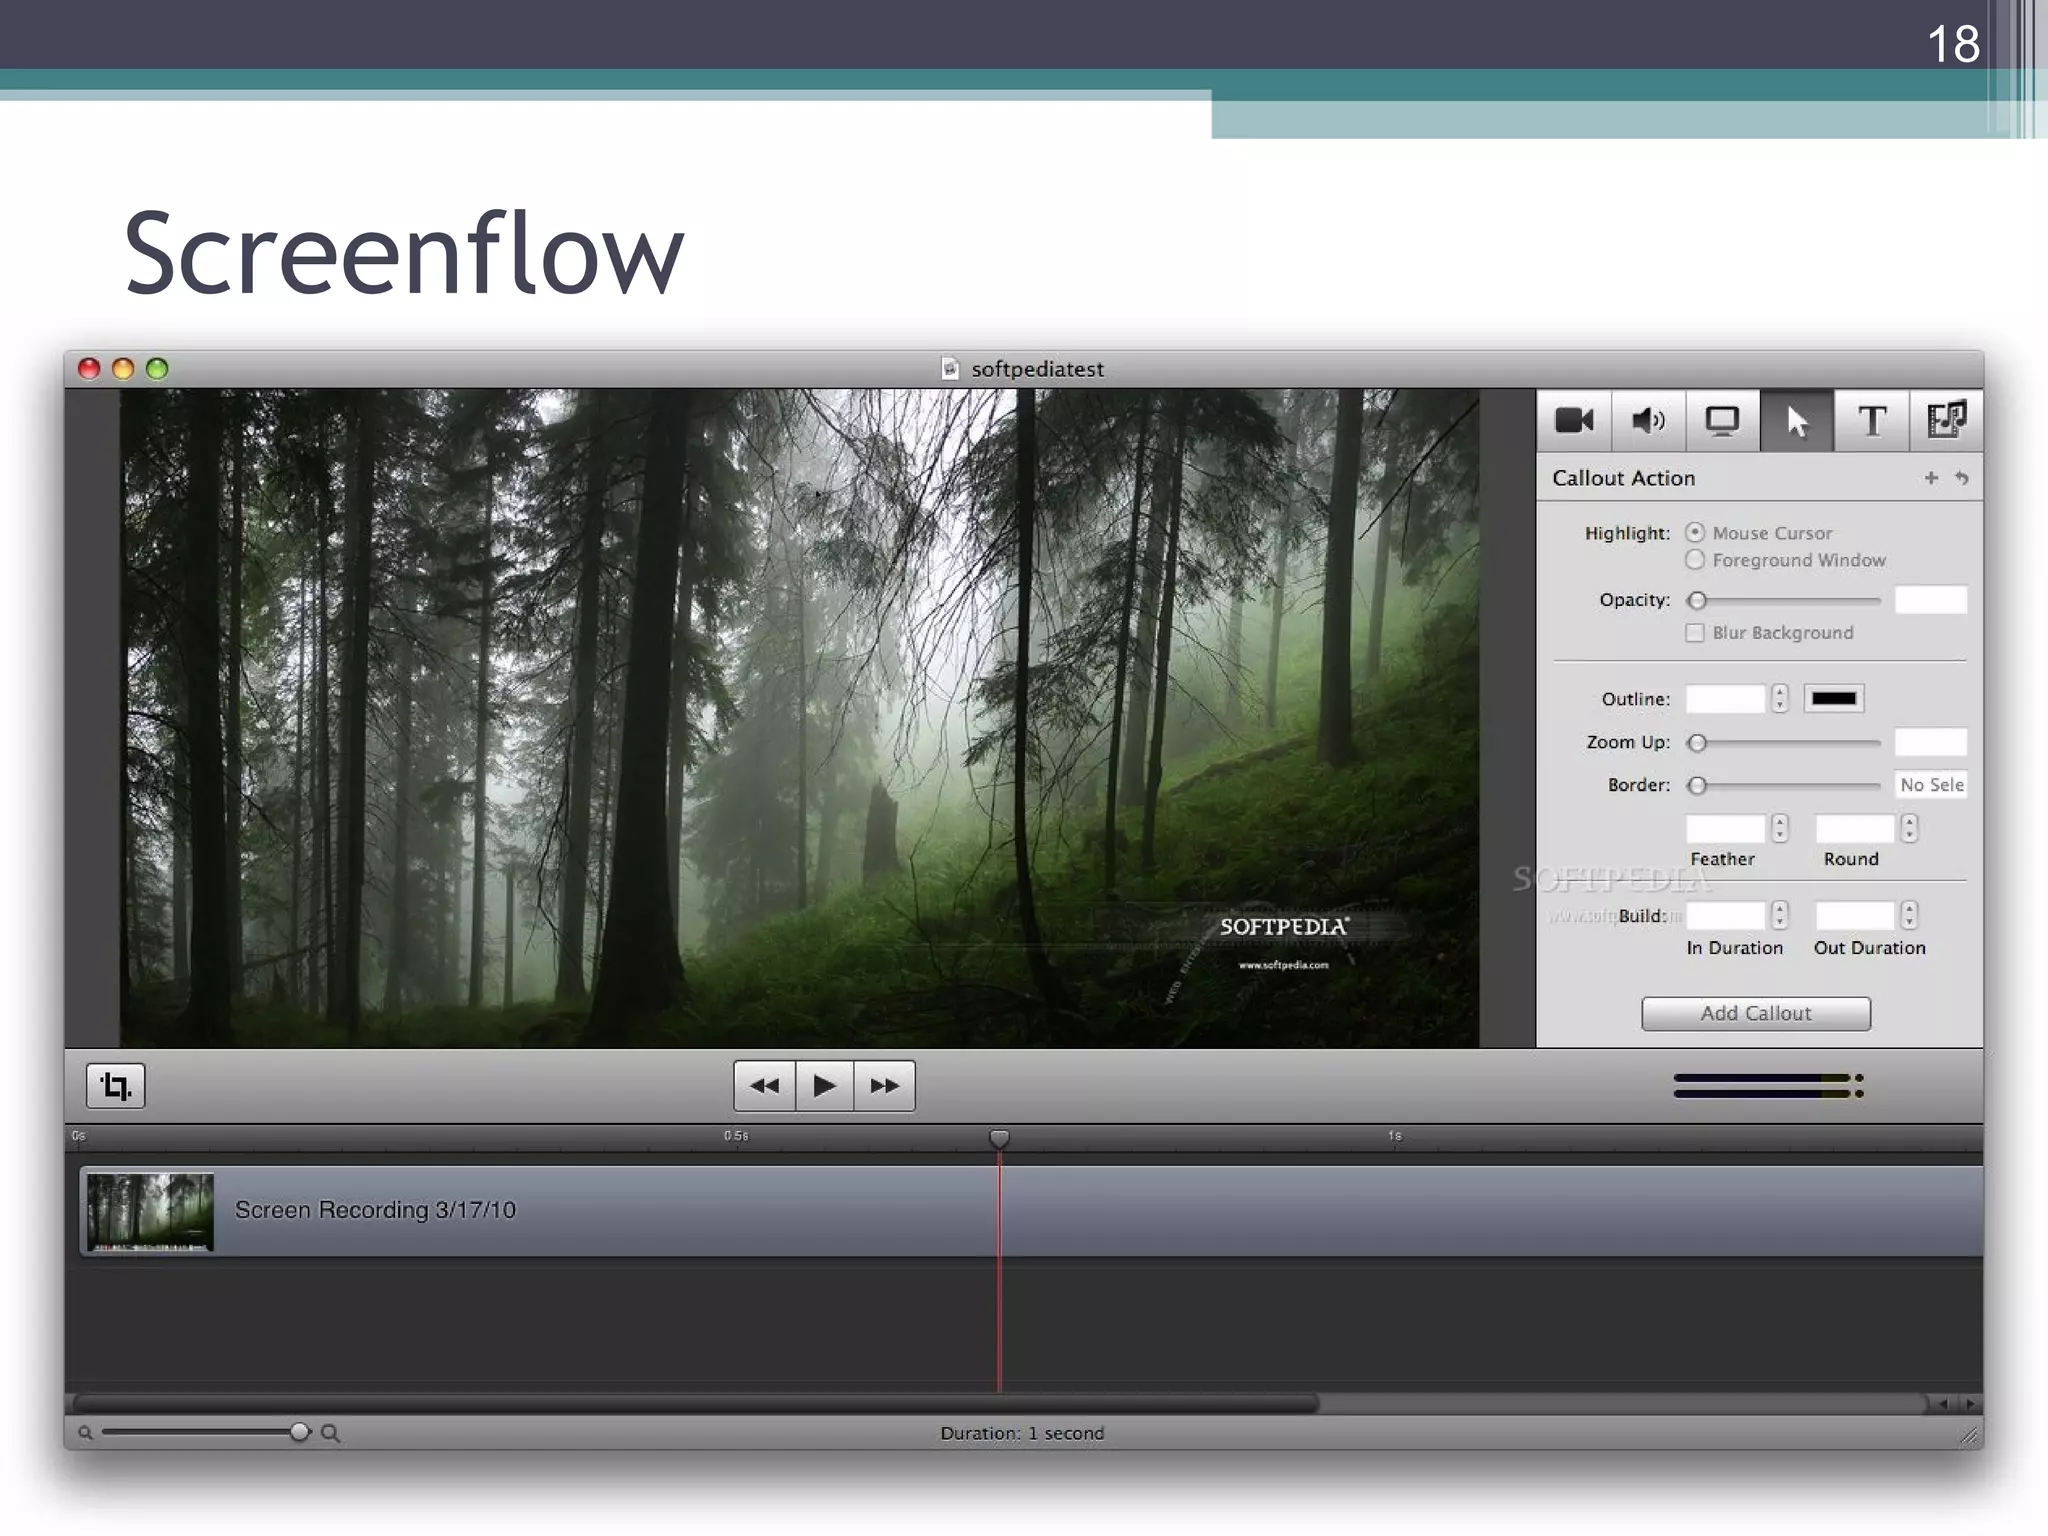Click the scrollbar left arrow
Viewport: 2048px width, 1536px height.
pos(1943,1404)
